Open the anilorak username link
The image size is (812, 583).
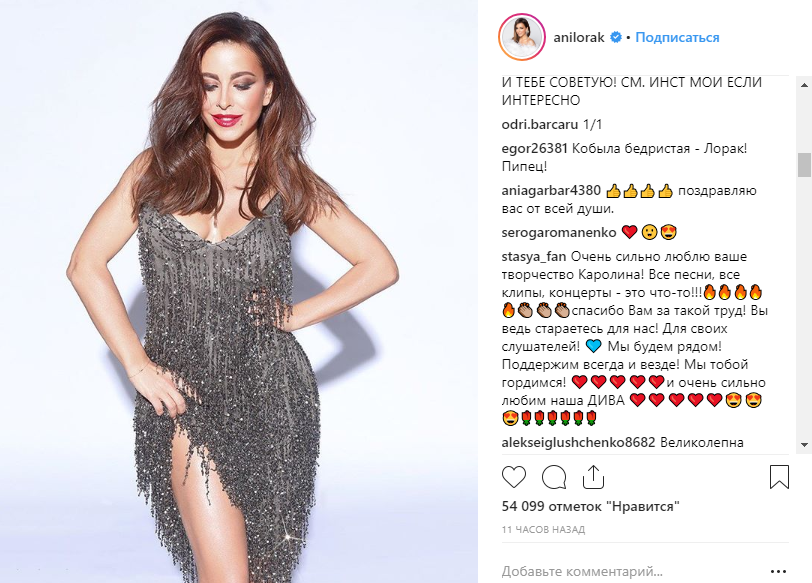point(578,37)
